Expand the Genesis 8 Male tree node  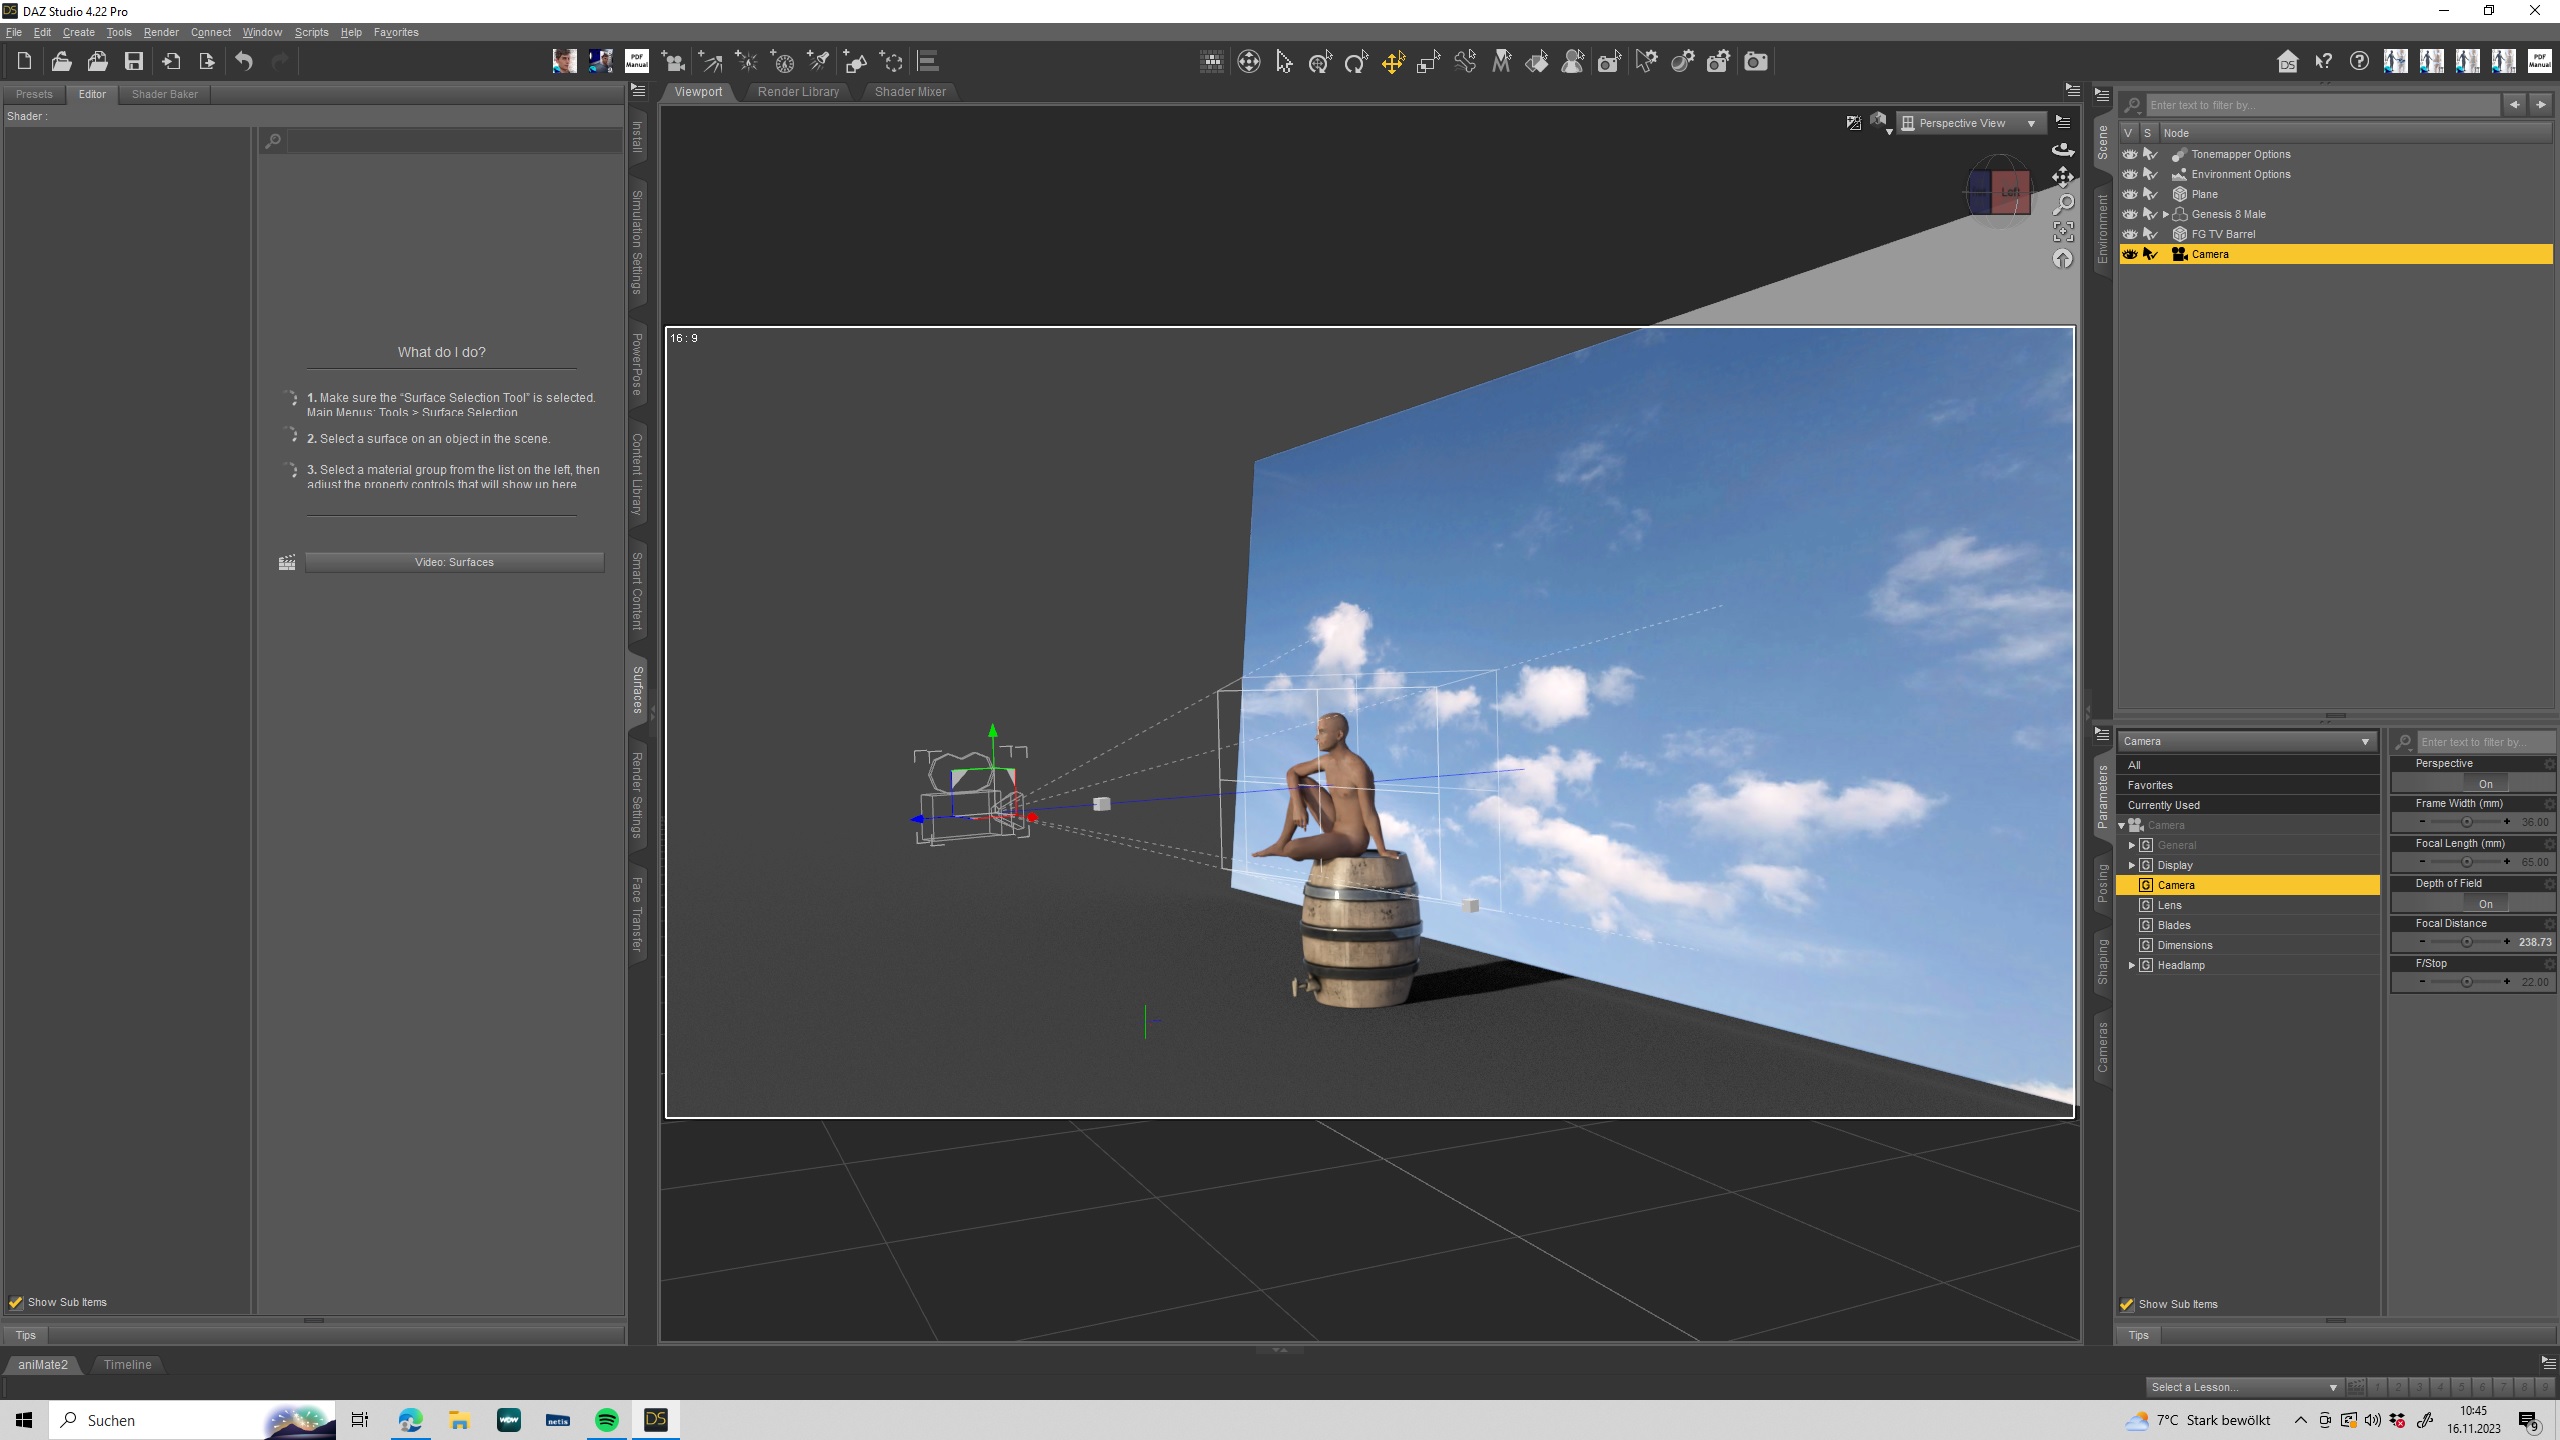pos(2166,214)
